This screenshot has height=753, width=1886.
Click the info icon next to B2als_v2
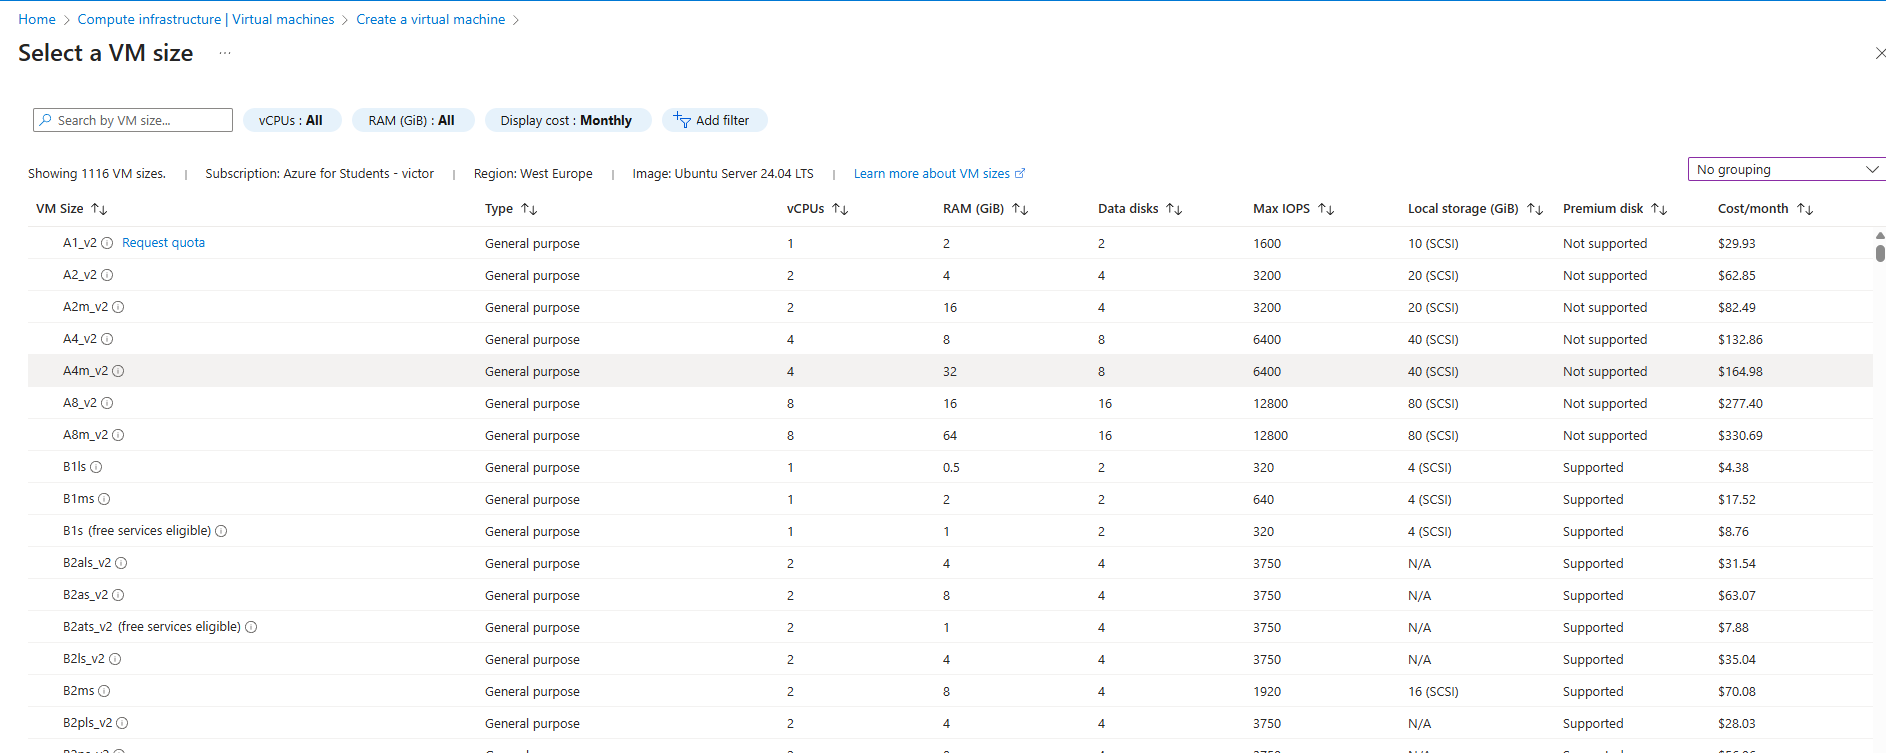coord(121,563)
